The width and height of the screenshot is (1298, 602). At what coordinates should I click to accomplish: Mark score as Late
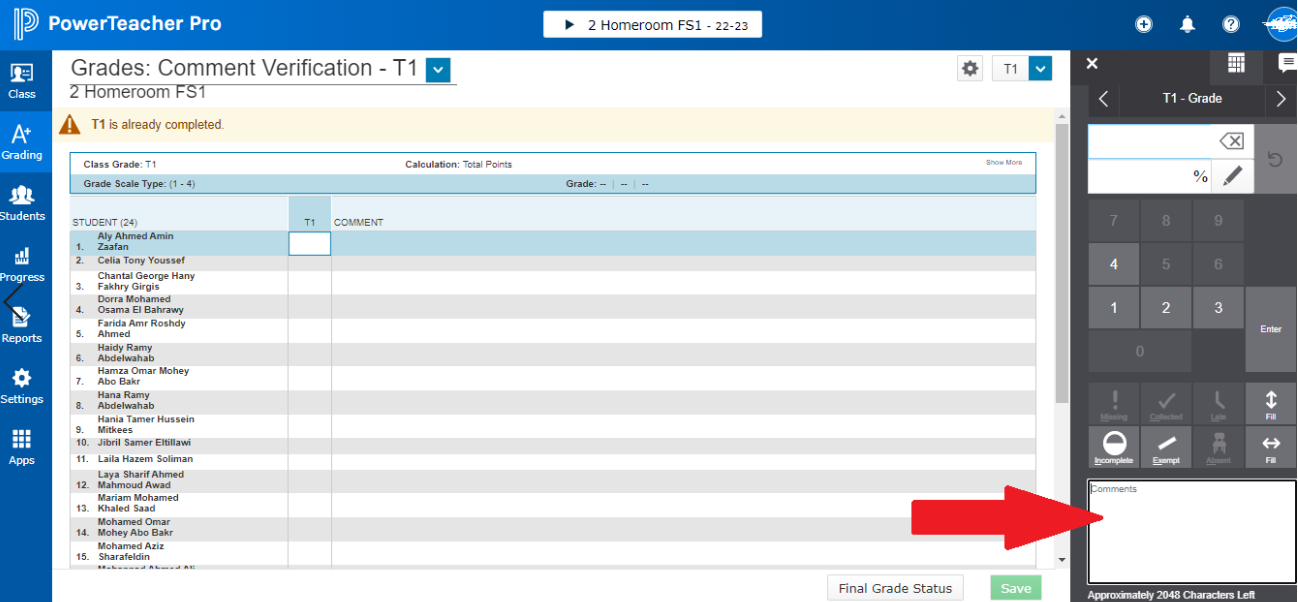(1218, 404)
